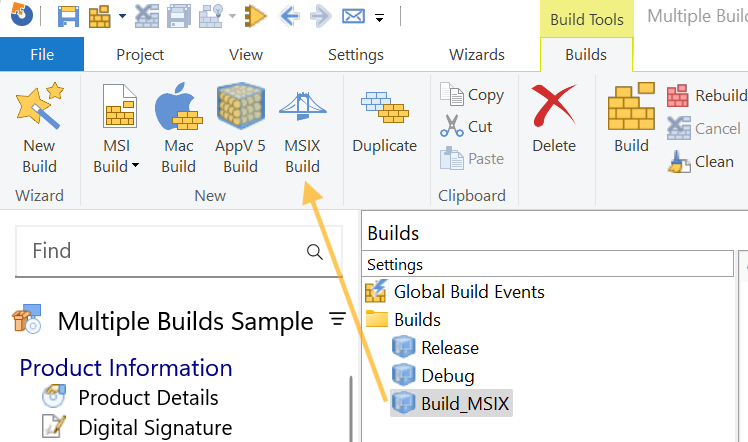Open the view options menu beside project name
The width and height of the screenshot is (748, 442).
338,319
